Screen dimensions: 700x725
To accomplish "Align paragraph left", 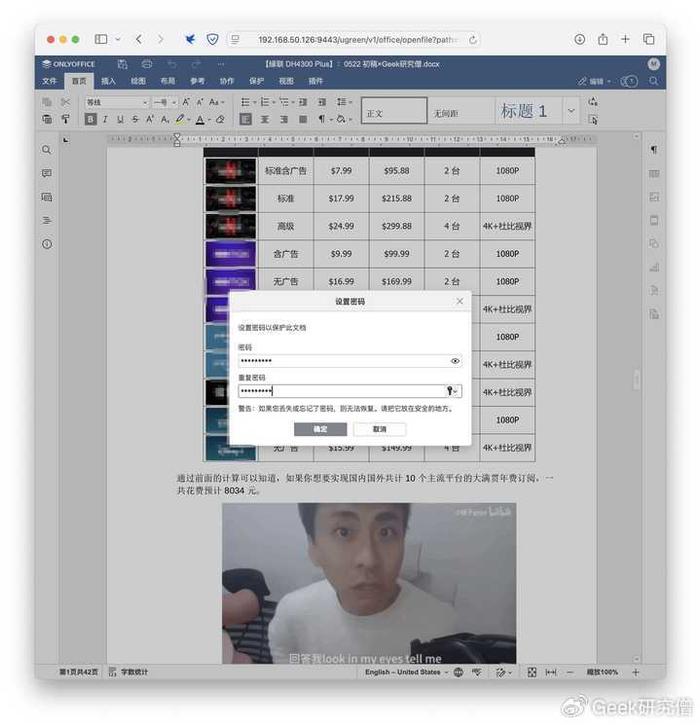I will (x=246, y=119).
